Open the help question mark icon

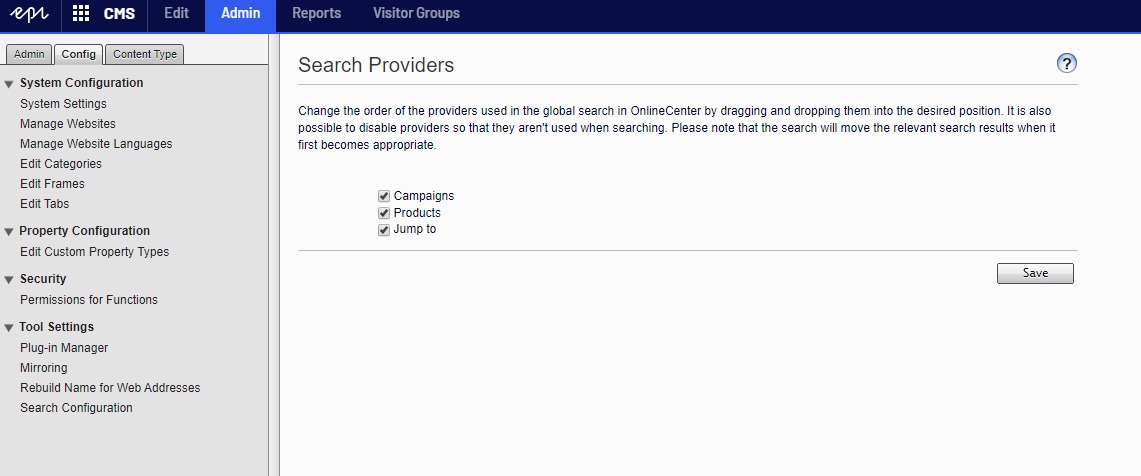(x=1067, y=64)
